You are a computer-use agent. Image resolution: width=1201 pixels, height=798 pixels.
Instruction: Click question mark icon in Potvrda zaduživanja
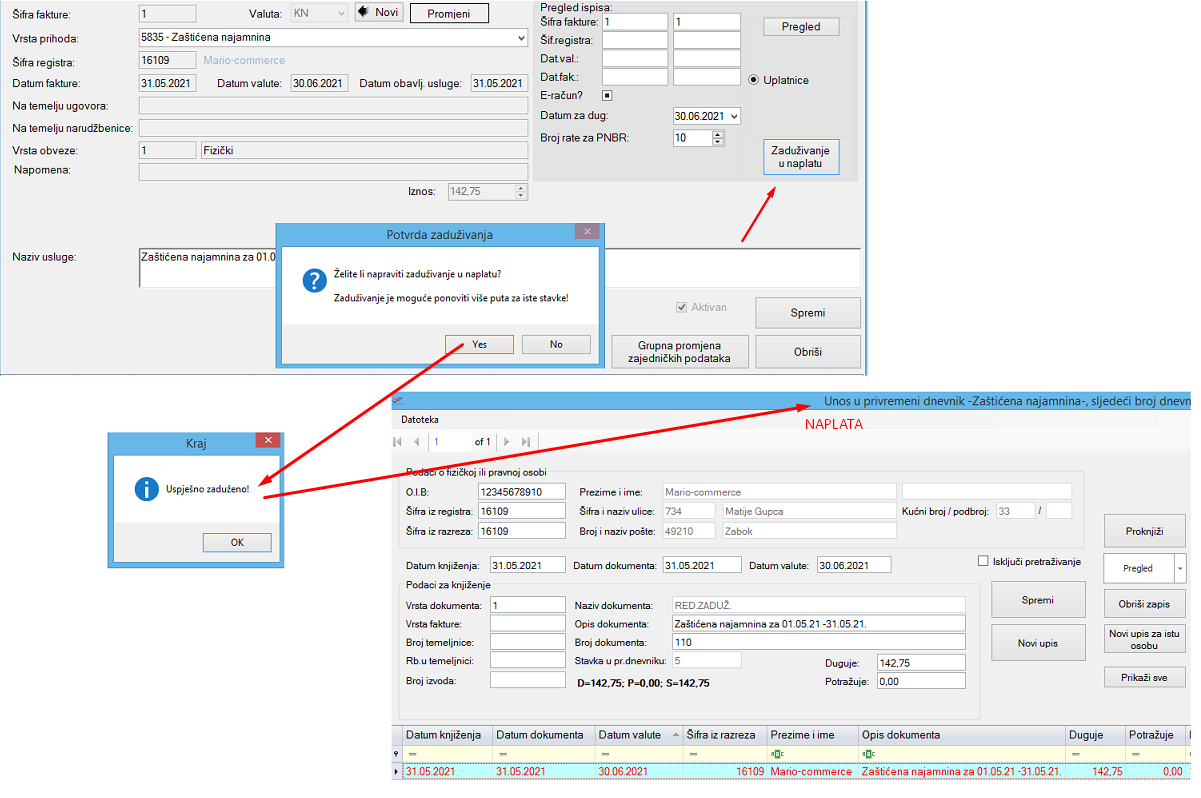(314, 281)
